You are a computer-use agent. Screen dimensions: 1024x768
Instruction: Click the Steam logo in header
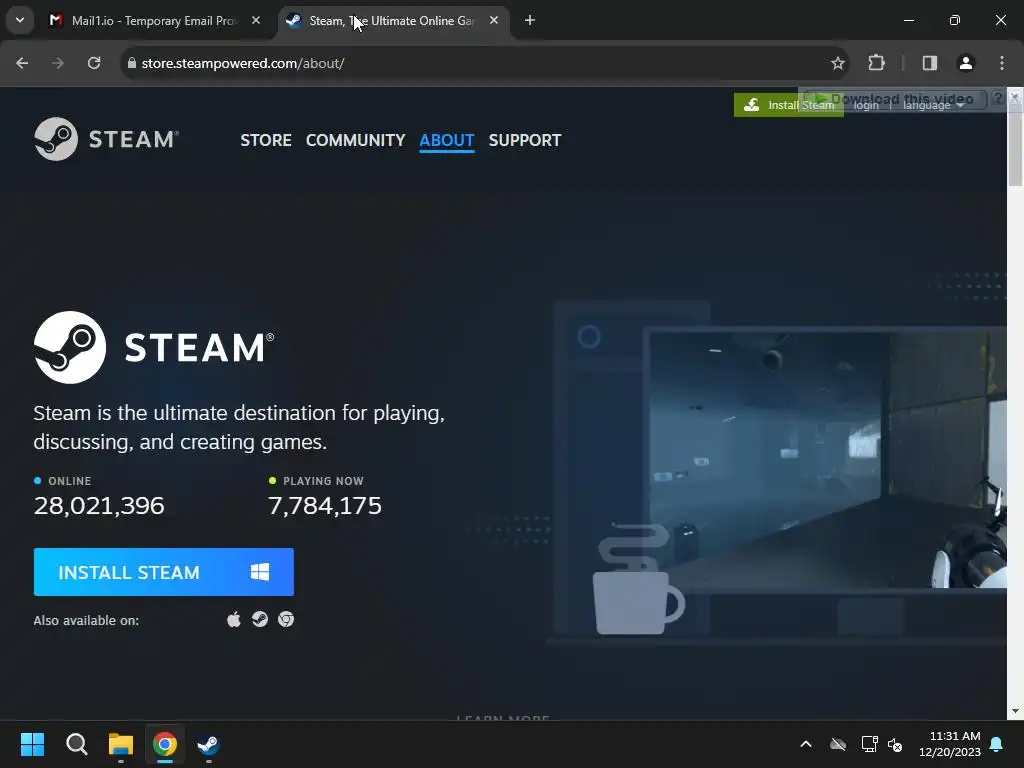[x=106, y=138]
